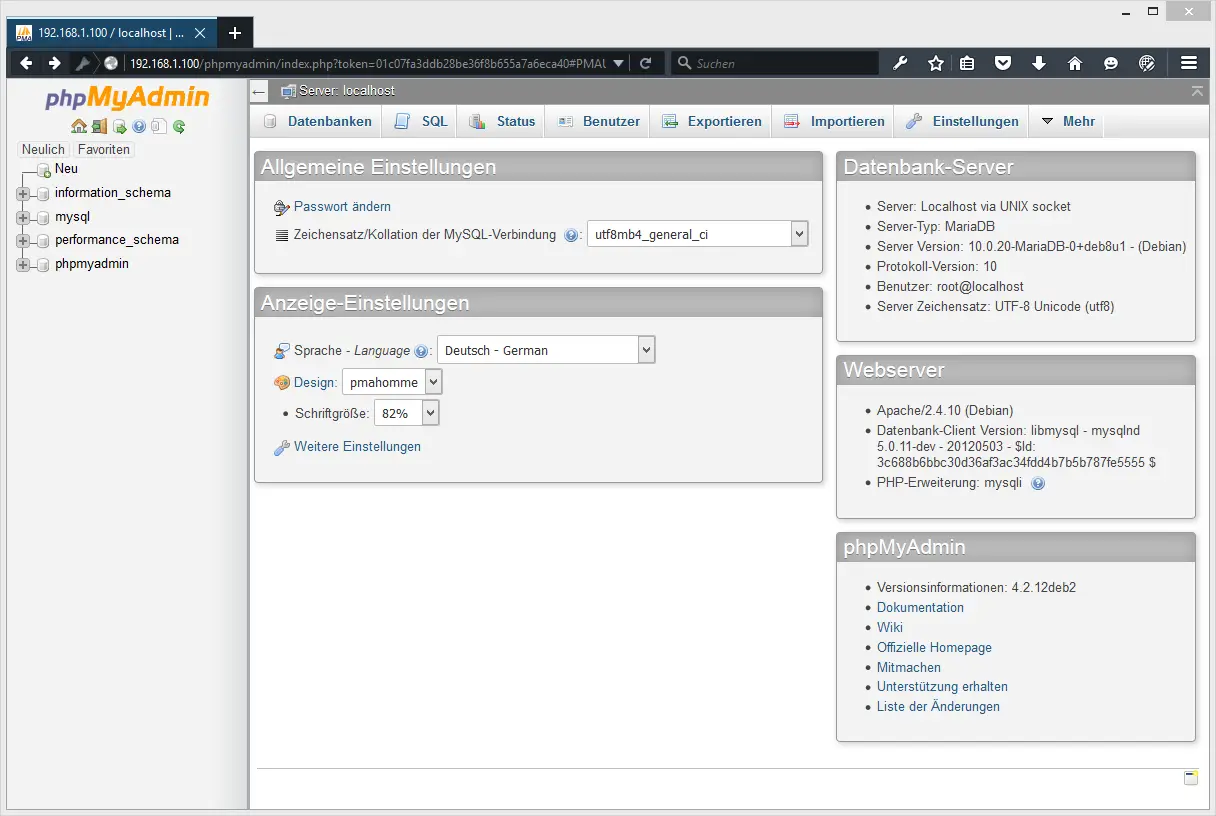1216x816 pixels.
Task: Click database icon beside information_schema
Action: (43, 193)
